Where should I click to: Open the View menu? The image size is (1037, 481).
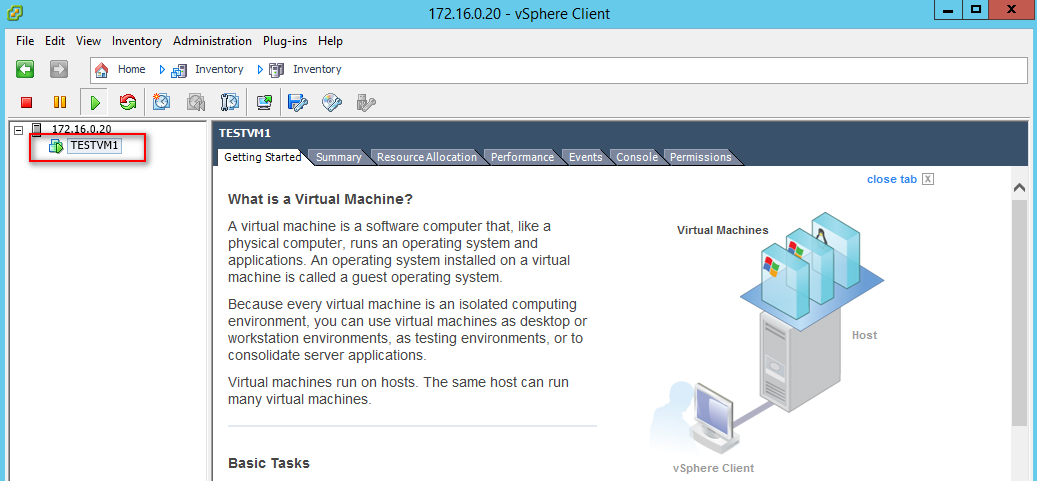click(x=89, y=41)
